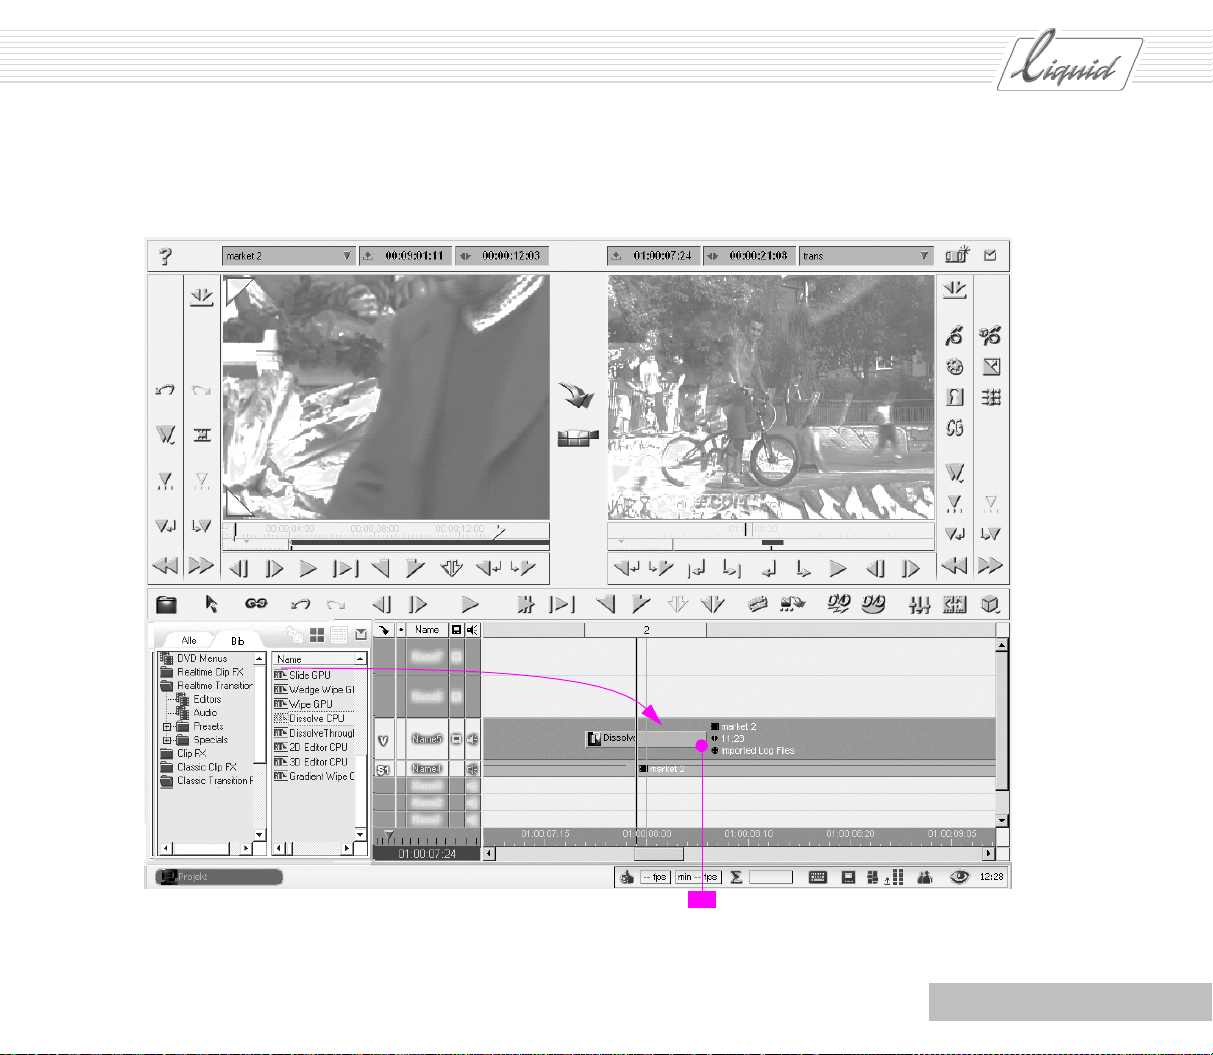Open the CG title editor
Image resolution: width=1213 pixels, height=1055 pixels.
pyautogui.click(x=955, y=428)
